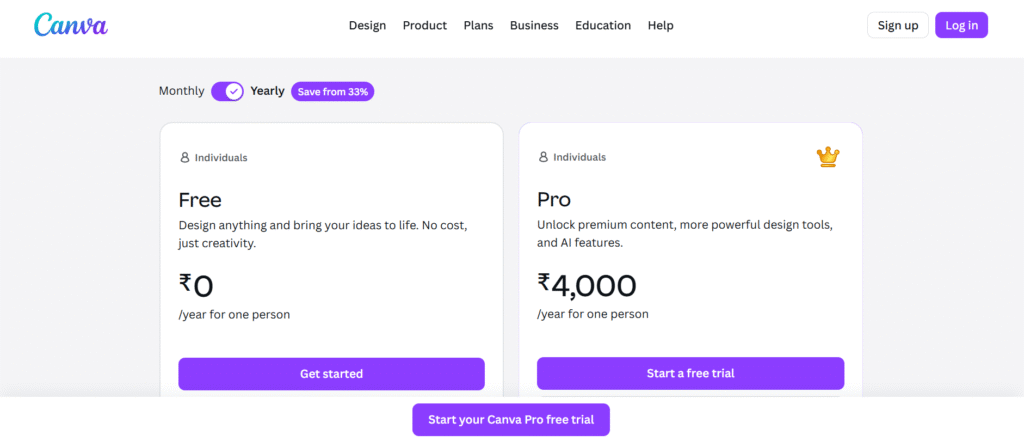Click the Canva logo
Image resolution: width=1024 pixels, height=441 pixels.
[70, 25]
